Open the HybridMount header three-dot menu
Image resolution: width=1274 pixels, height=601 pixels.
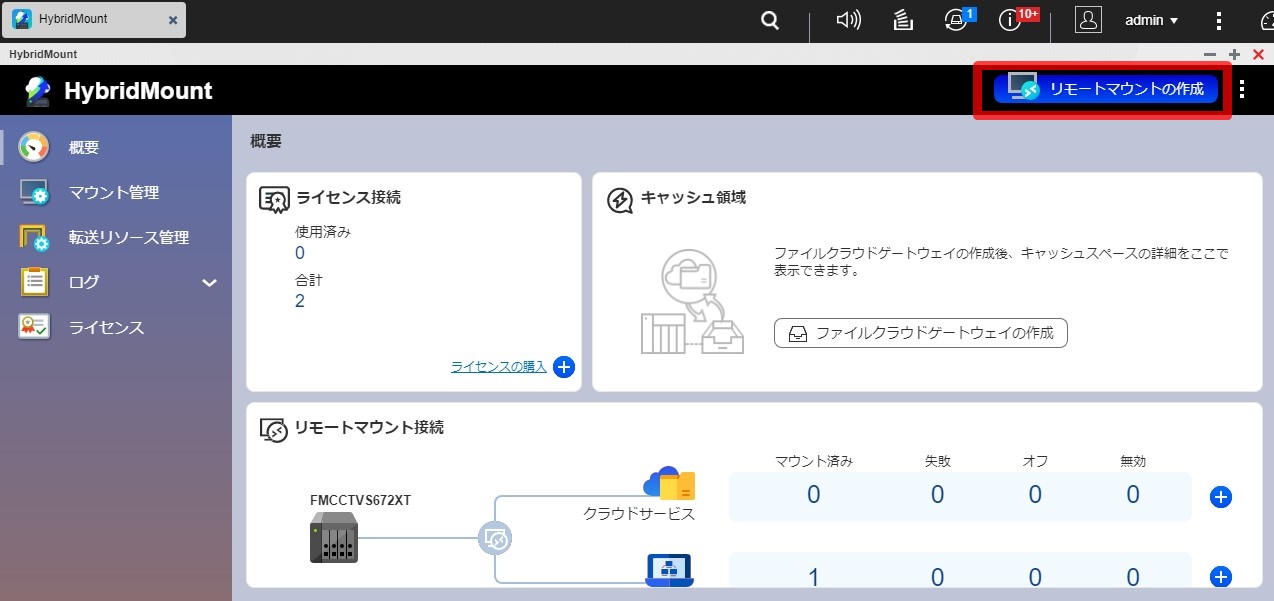click(1242, 90)
